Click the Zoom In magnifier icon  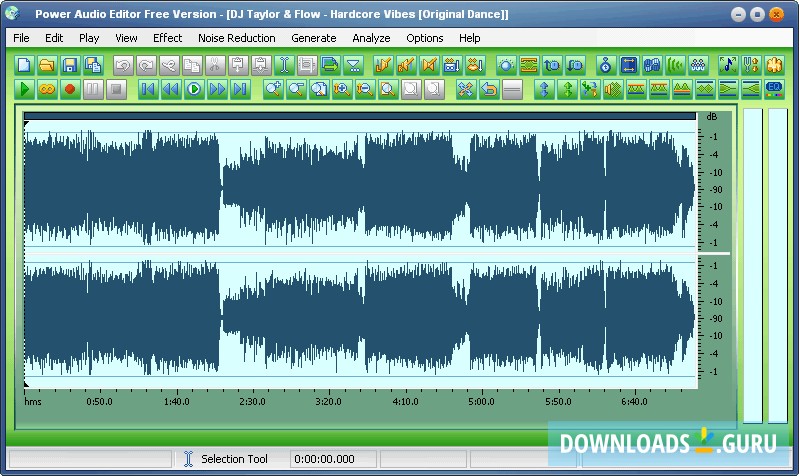tap(273, 89)
